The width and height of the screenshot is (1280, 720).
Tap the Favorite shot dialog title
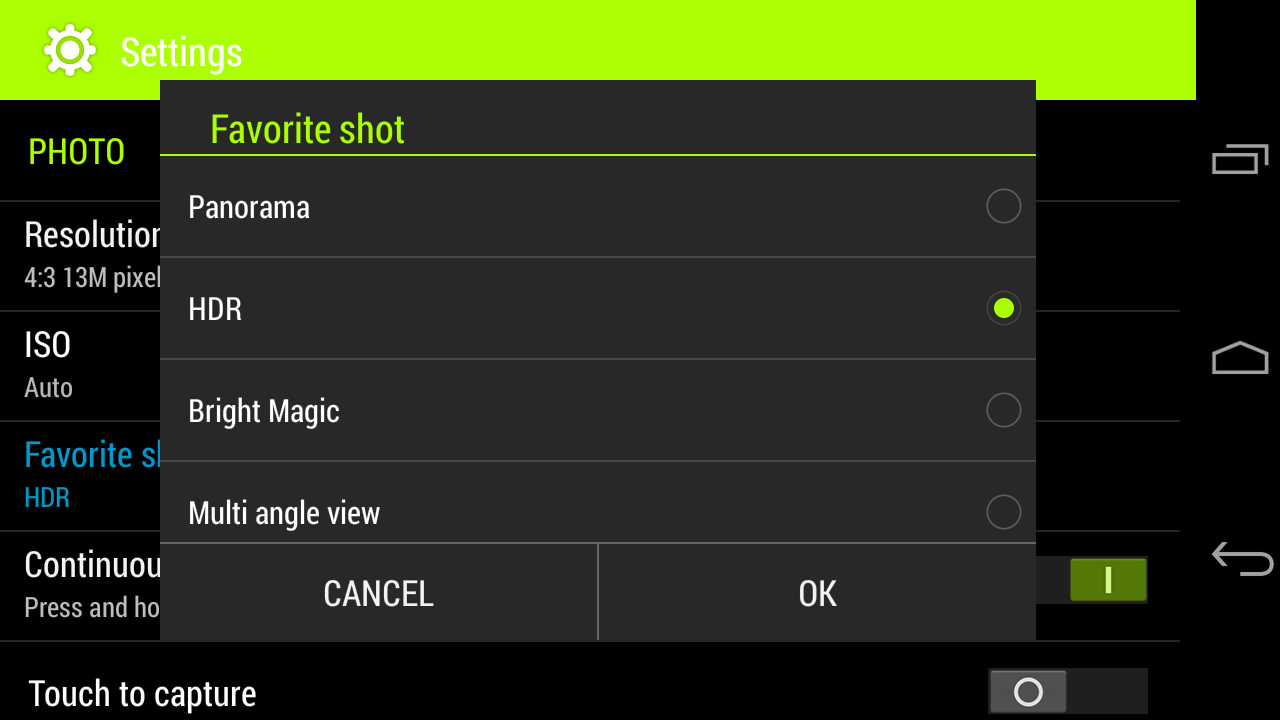pos(307,129)
